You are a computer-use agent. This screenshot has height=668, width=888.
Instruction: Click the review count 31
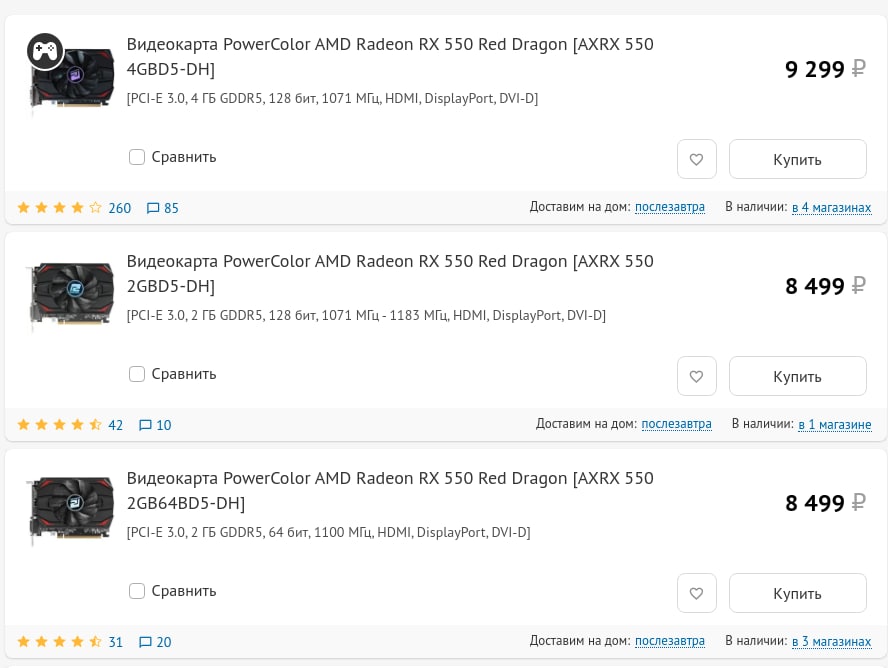[x=116, y=641]
